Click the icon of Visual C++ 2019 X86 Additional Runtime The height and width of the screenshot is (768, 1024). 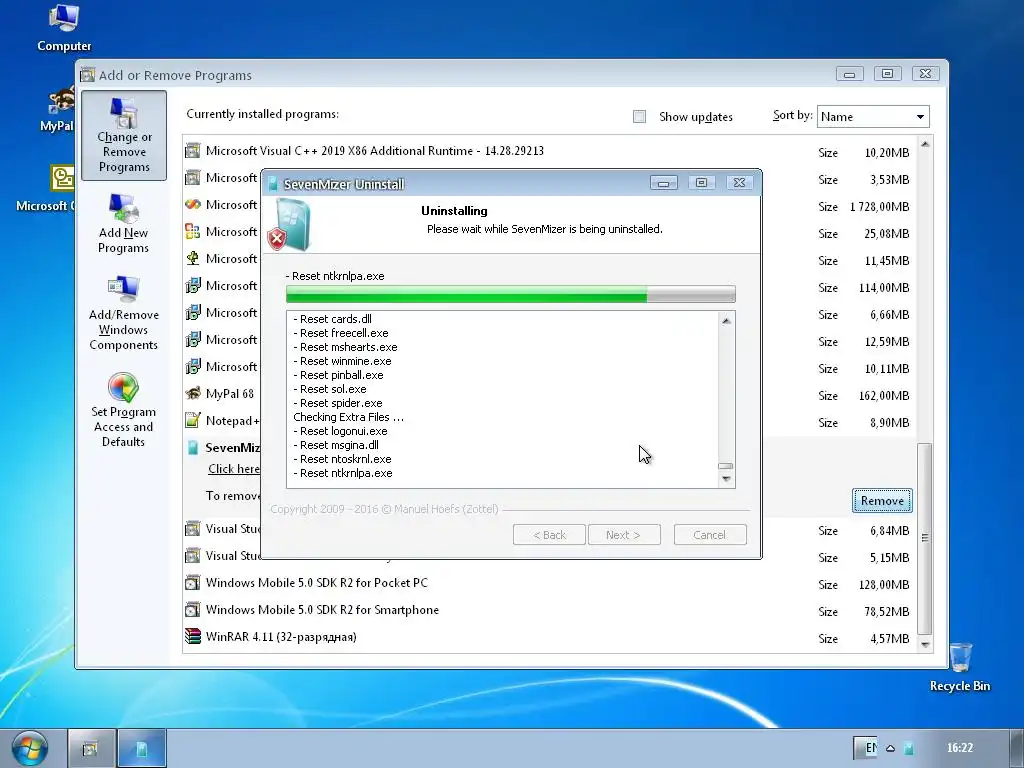[192, 151]
